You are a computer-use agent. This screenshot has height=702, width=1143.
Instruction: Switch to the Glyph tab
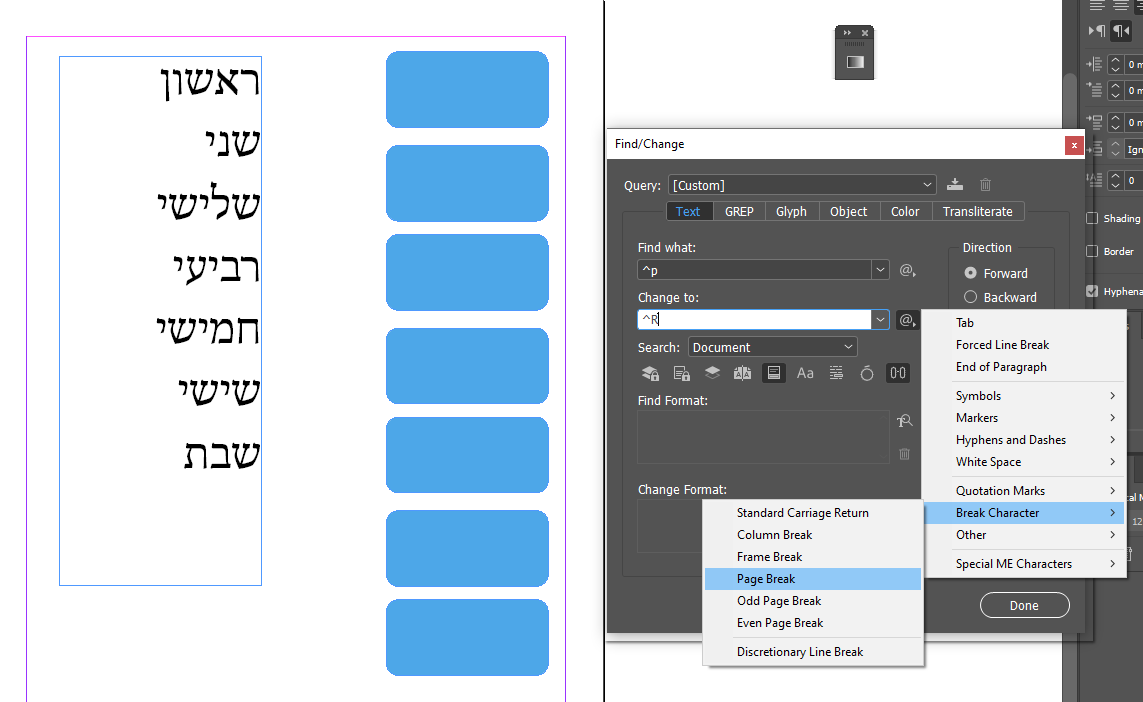791,211
